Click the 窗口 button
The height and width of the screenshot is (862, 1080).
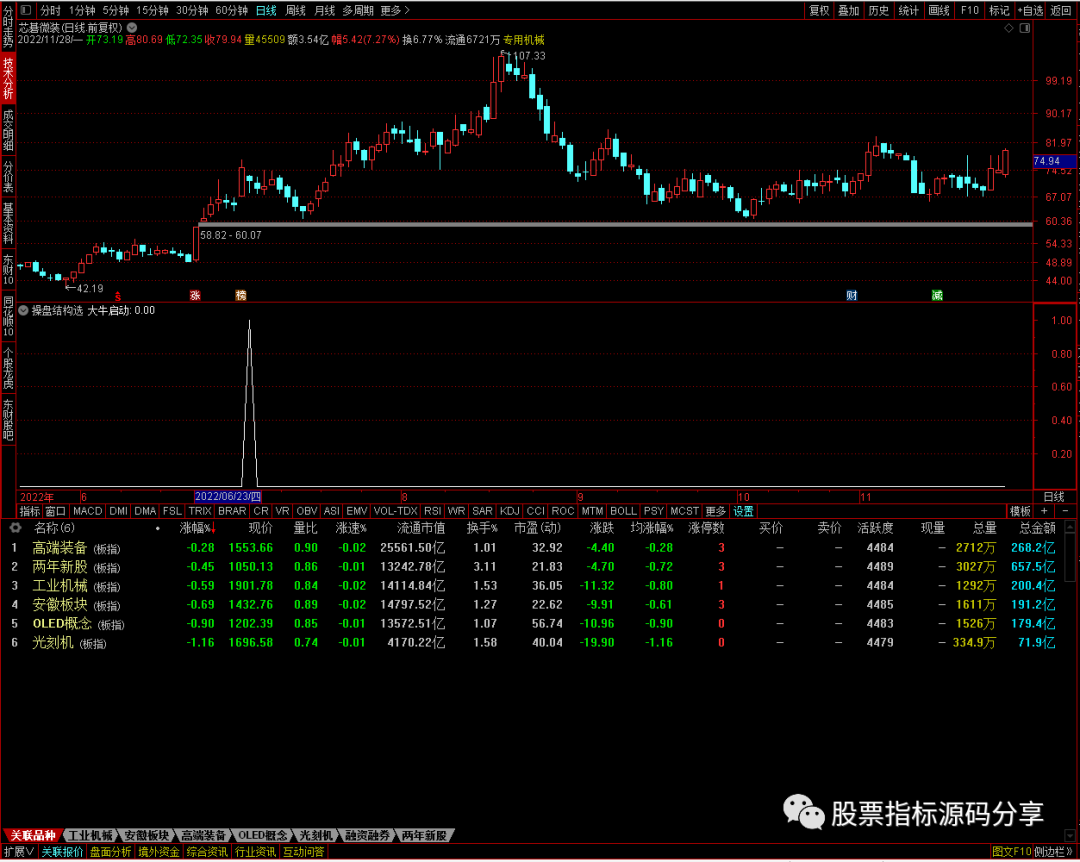(x=55, y=511)
